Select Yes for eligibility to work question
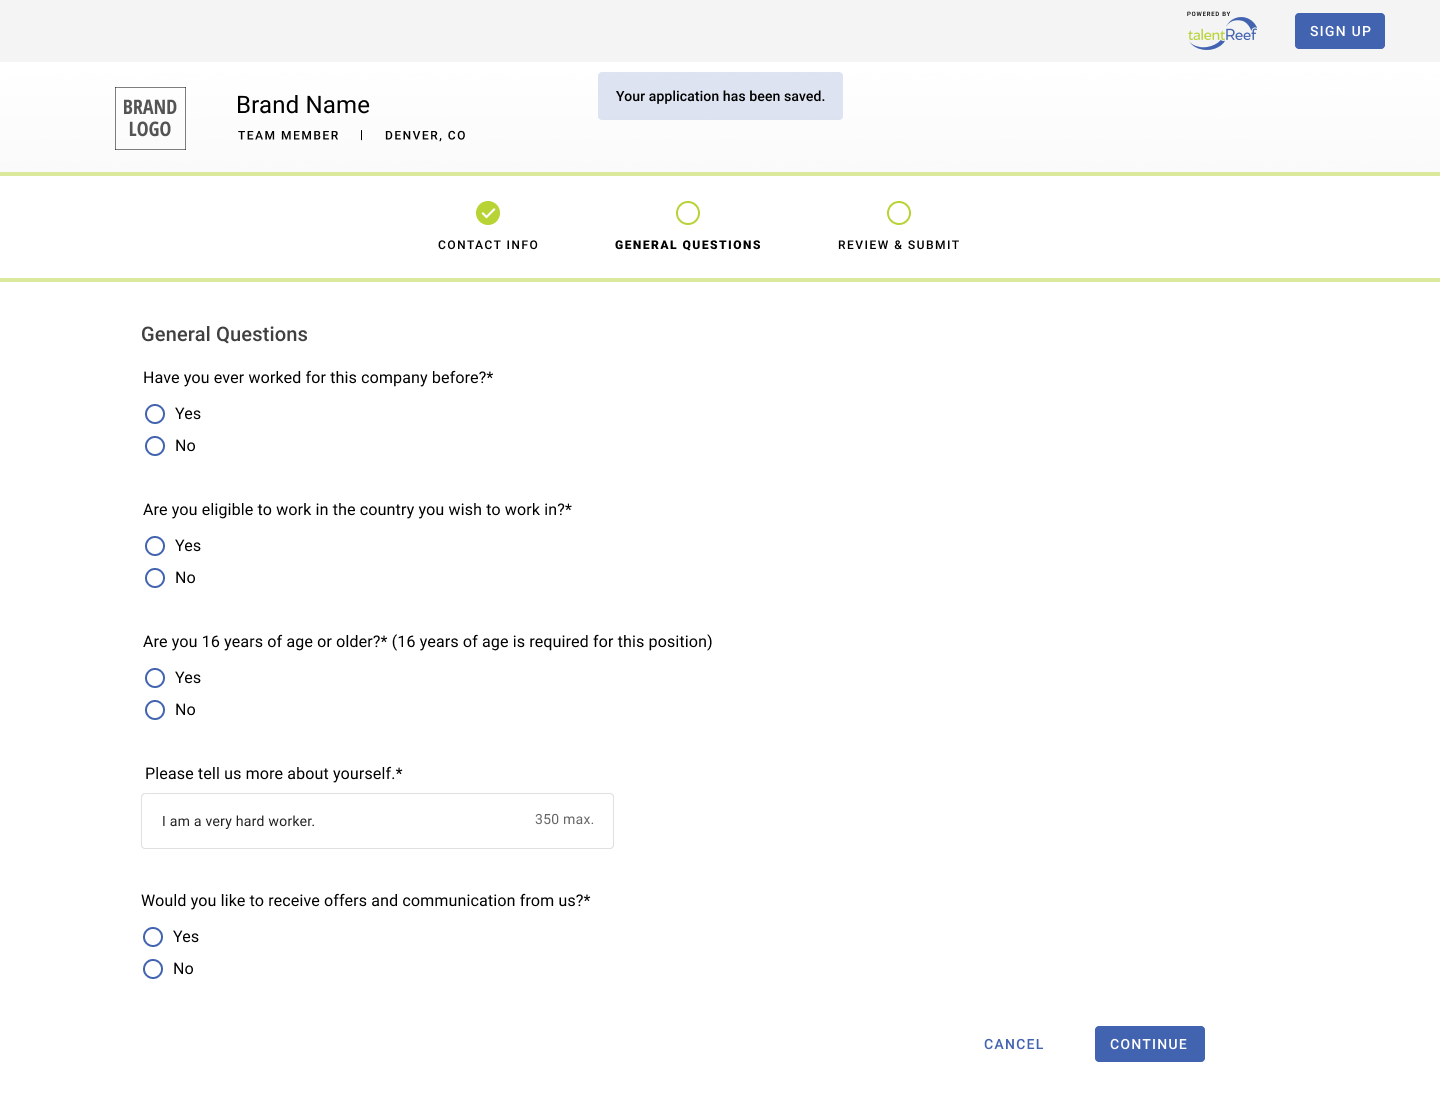The width and height of the screenshot is (1440, 1098). pos(155,546)
